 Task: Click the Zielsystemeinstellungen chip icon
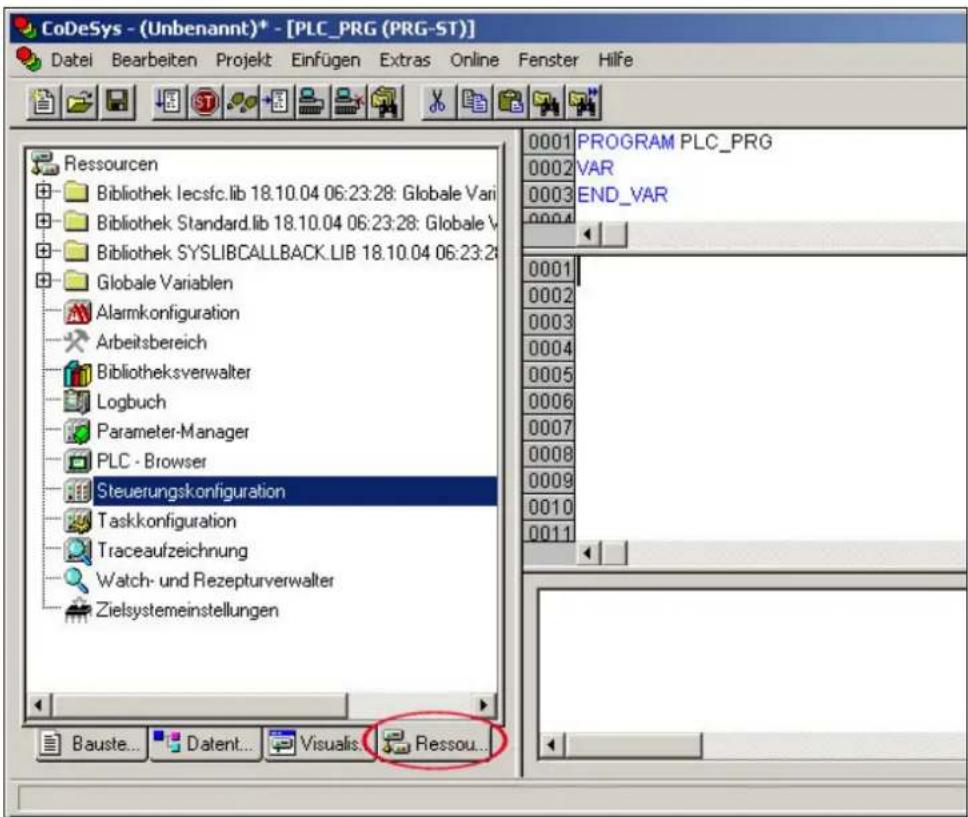77,610
